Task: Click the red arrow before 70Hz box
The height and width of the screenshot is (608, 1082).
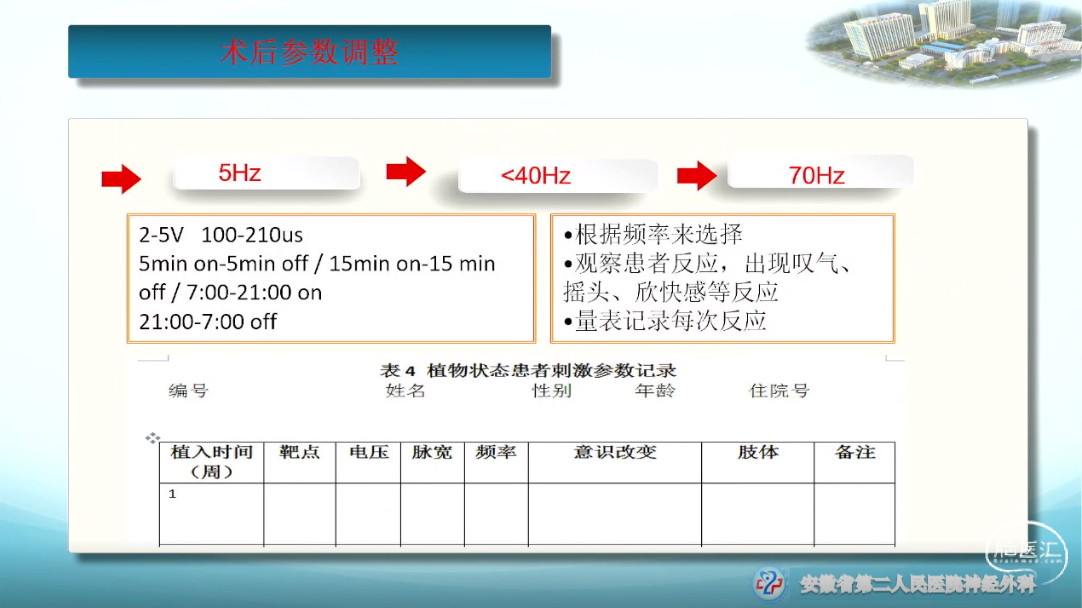Action: click(x=697, y=177)
